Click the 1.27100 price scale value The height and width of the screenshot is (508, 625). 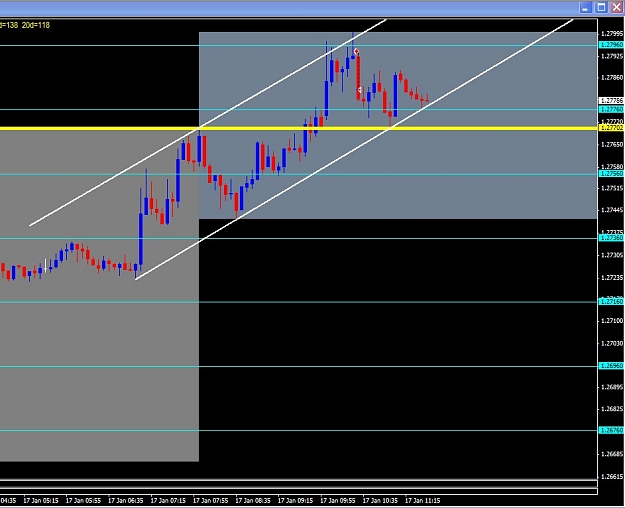point(612,321)
